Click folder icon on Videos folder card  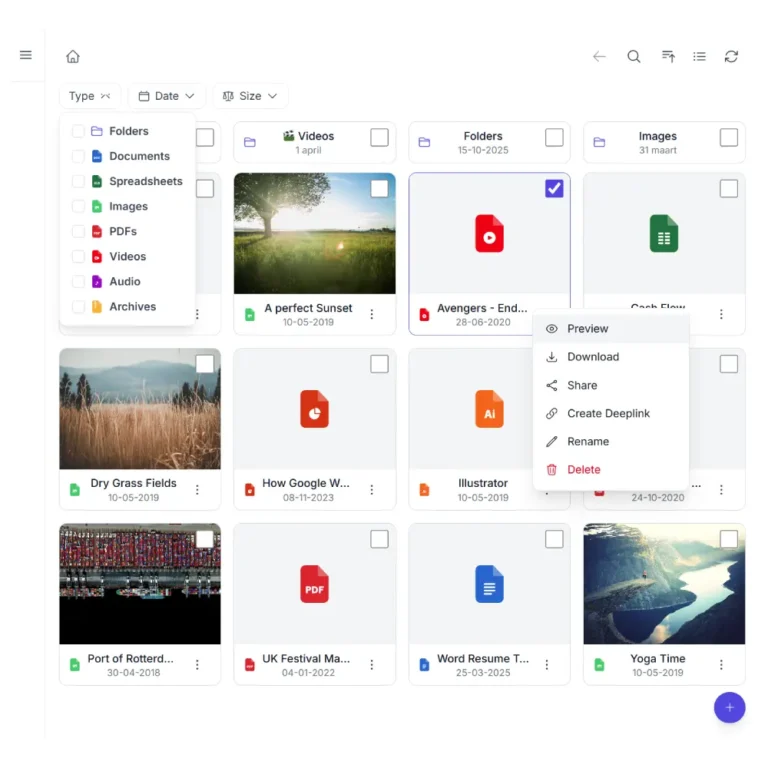coord(250,143)
